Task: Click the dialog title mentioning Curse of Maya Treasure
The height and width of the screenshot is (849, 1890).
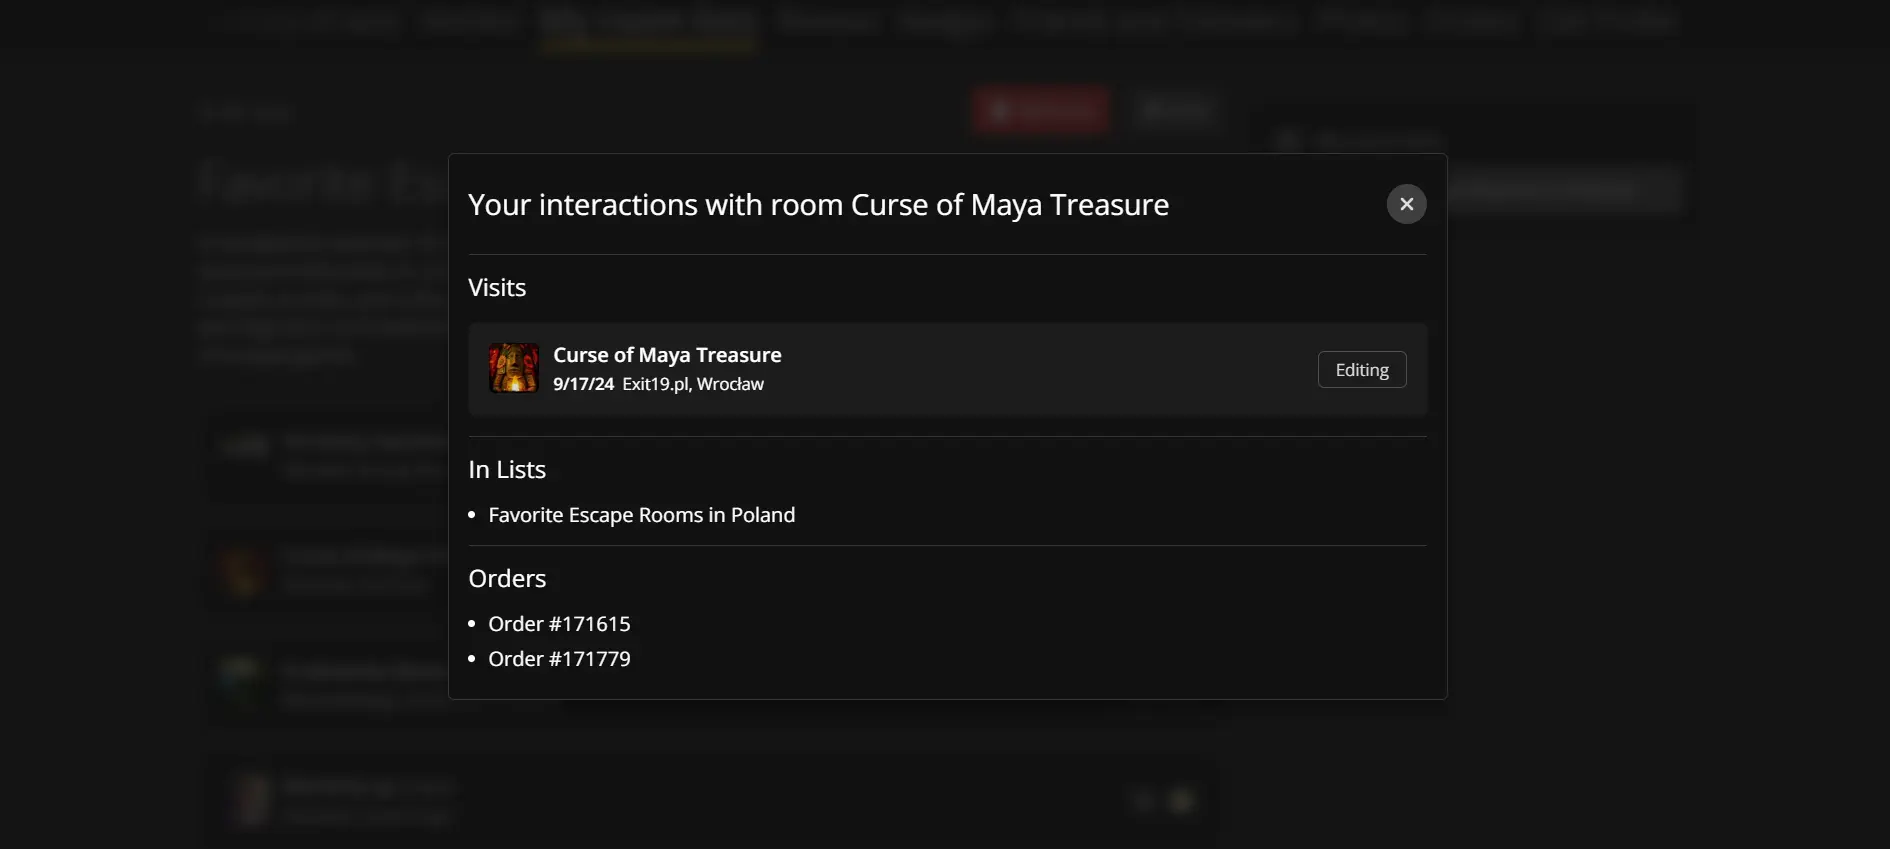Action: tap(818, 205)
